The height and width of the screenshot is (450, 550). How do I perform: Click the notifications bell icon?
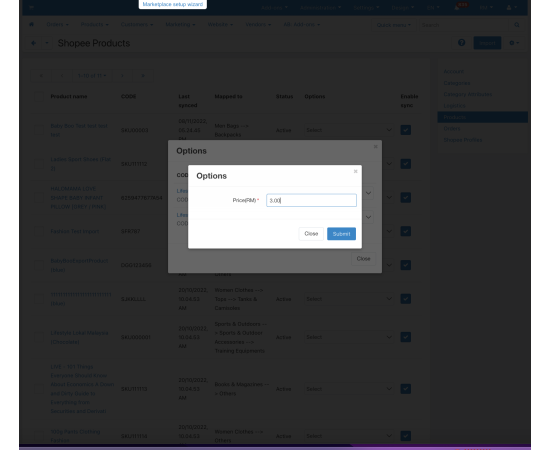[457, 8]
